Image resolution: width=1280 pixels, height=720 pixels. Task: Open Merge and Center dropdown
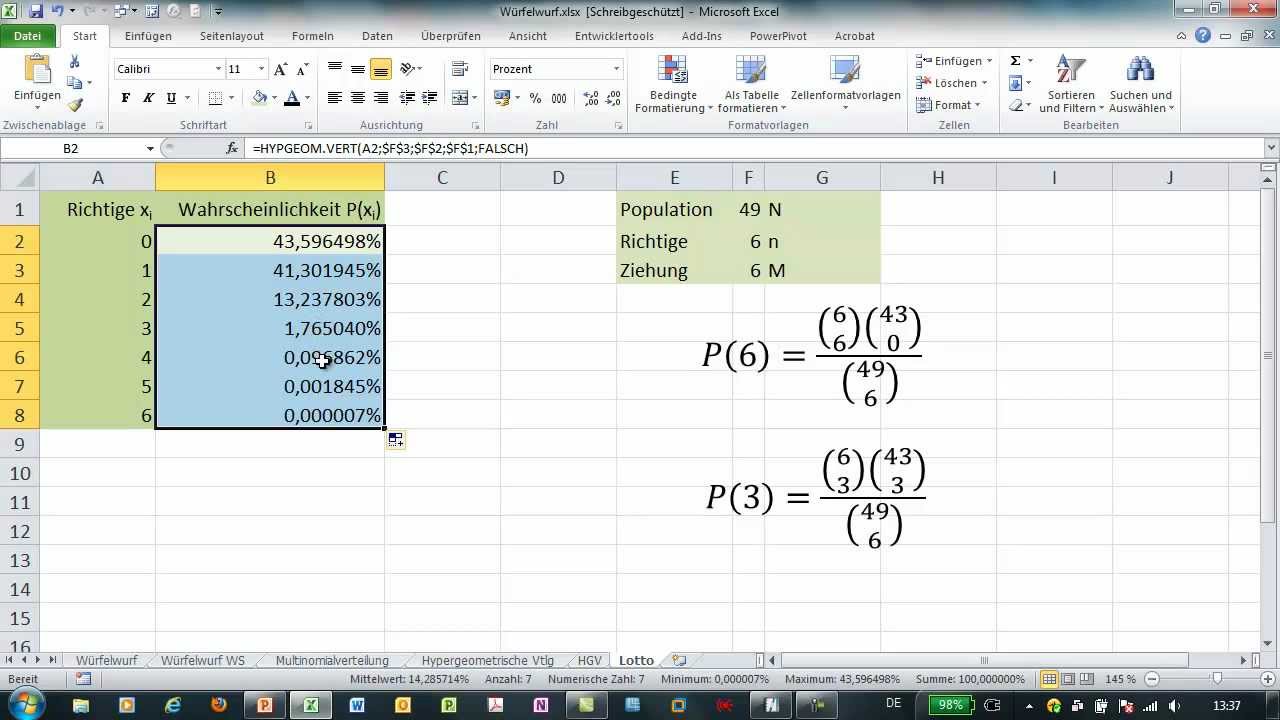[474, 98]
